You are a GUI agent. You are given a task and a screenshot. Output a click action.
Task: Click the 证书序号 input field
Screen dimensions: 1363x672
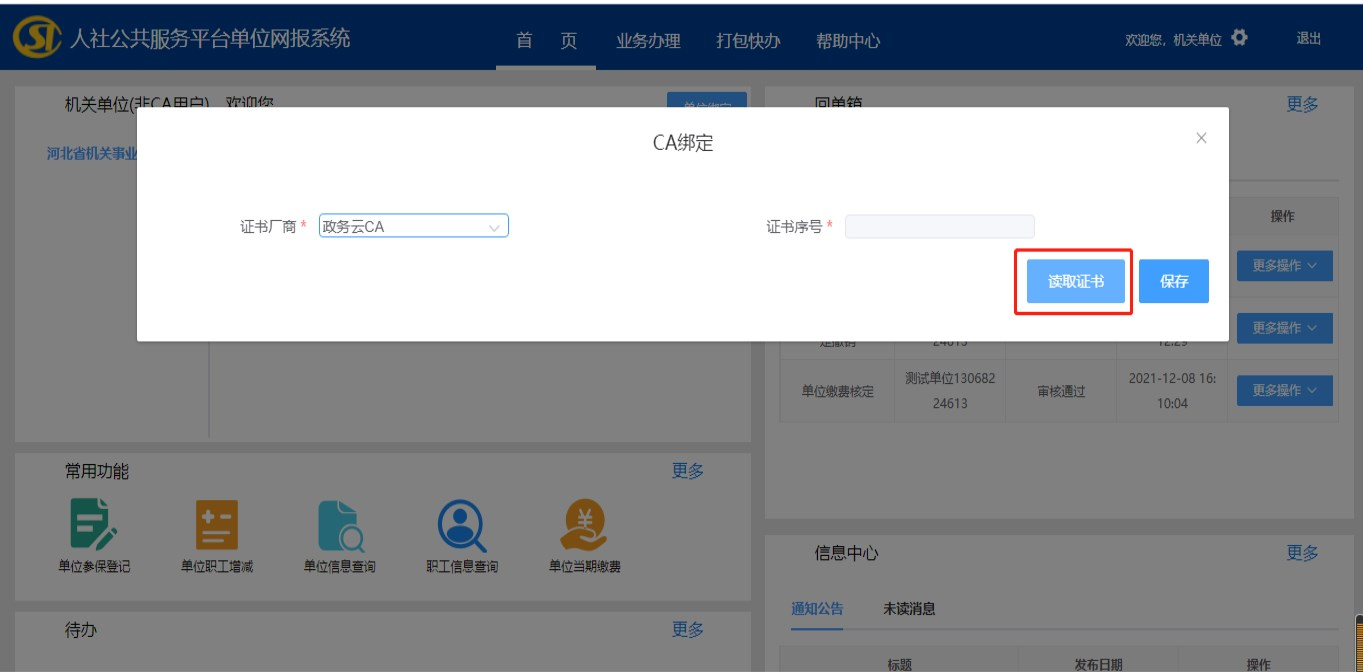point(939,227)
